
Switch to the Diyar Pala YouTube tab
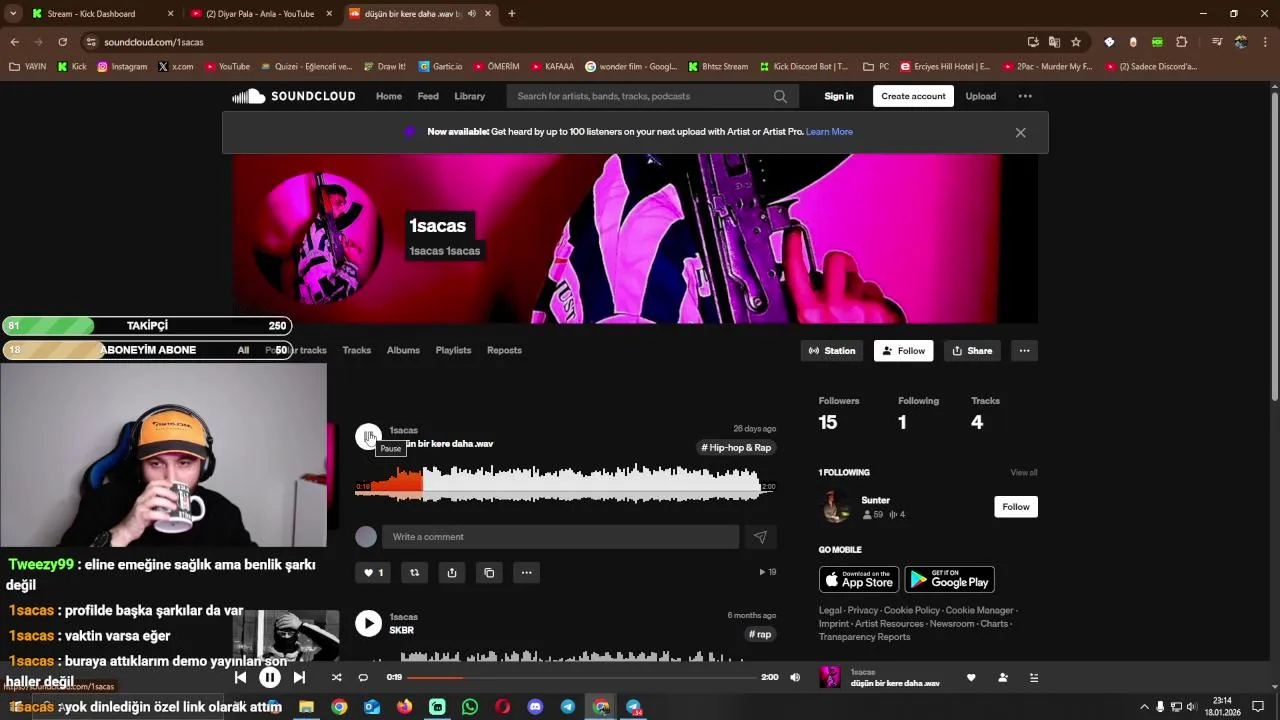tap(262, 14)
